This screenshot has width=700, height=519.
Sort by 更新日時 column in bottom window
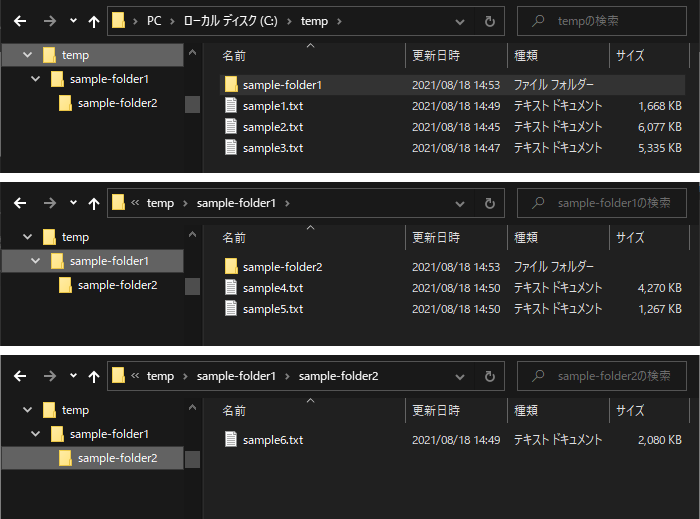point(436,410)
